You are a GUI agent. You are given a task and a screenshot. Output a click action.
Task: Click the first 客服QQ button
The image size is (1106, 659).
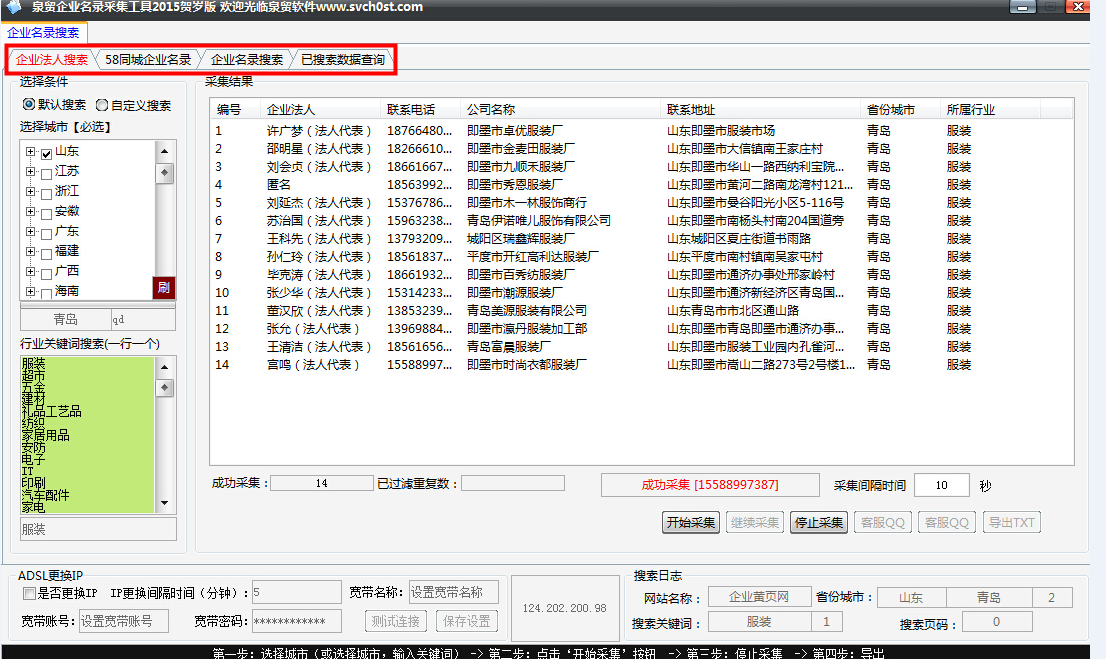(883, 523)
